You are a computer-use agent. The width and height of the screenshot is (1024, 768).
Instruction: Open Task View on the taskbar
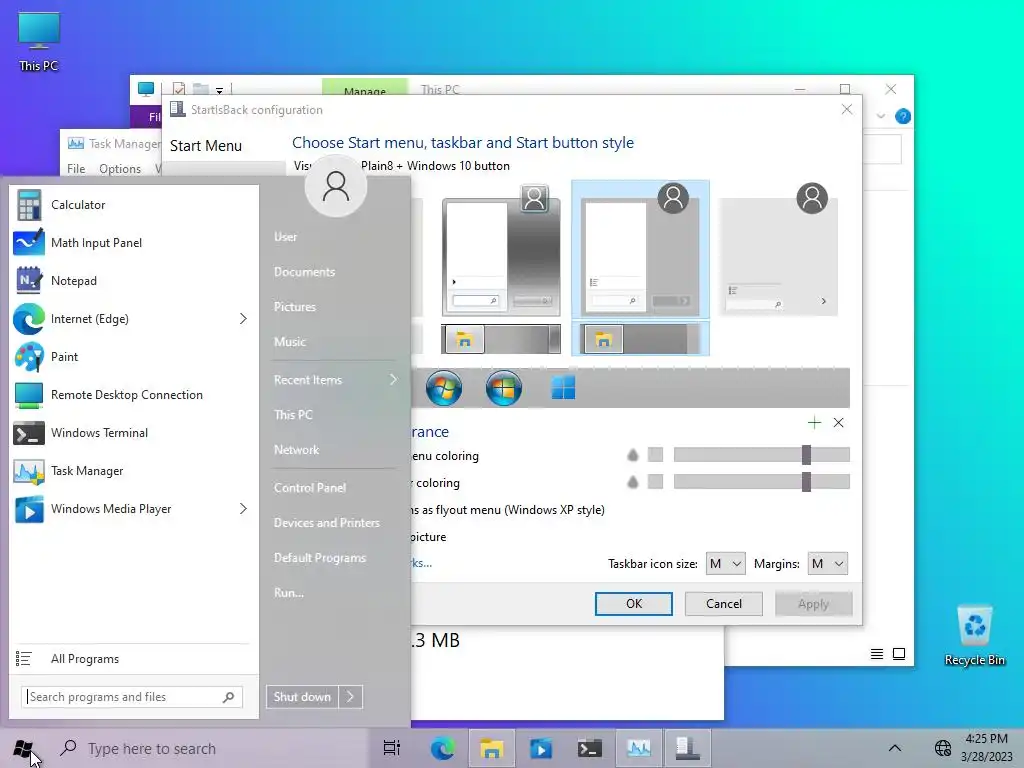392,748
